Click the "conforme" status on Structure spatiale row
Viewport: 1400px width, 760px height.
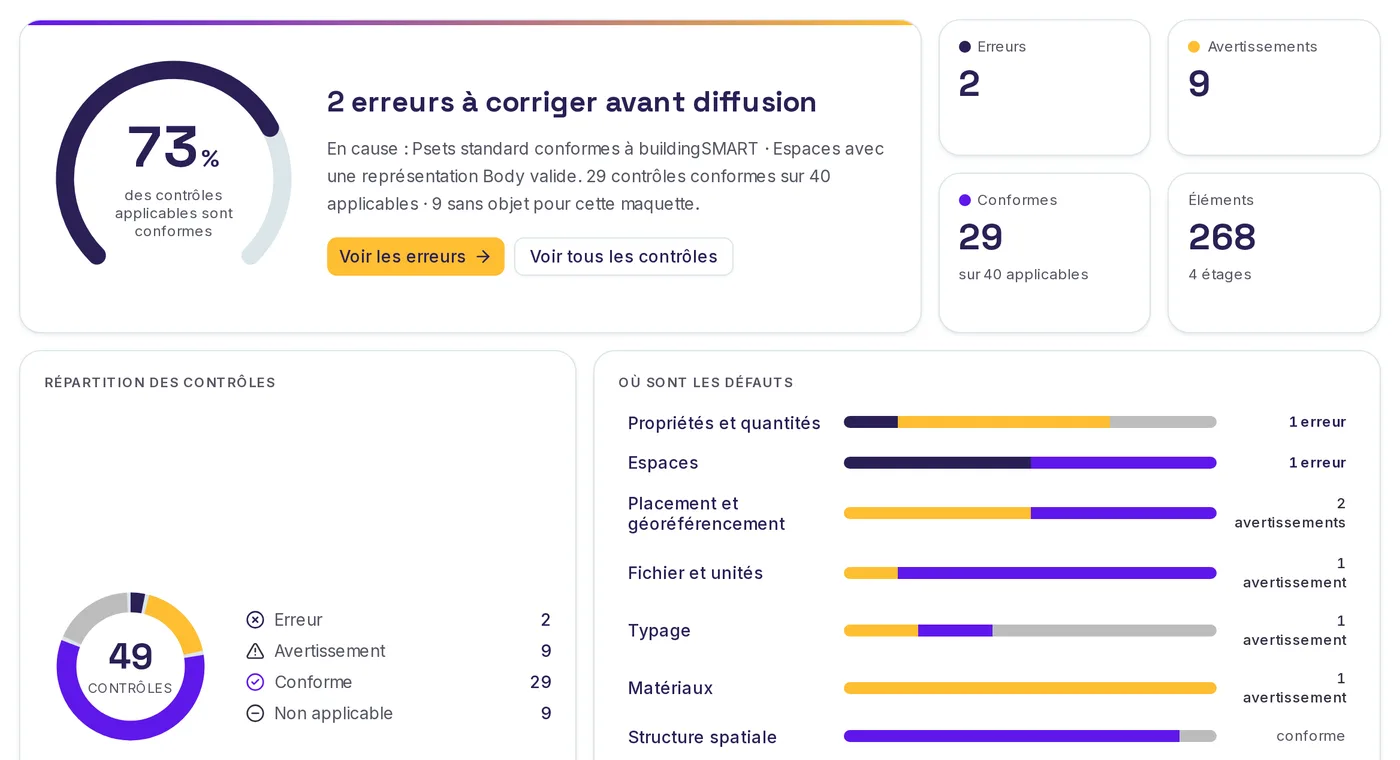(1310, 736)
